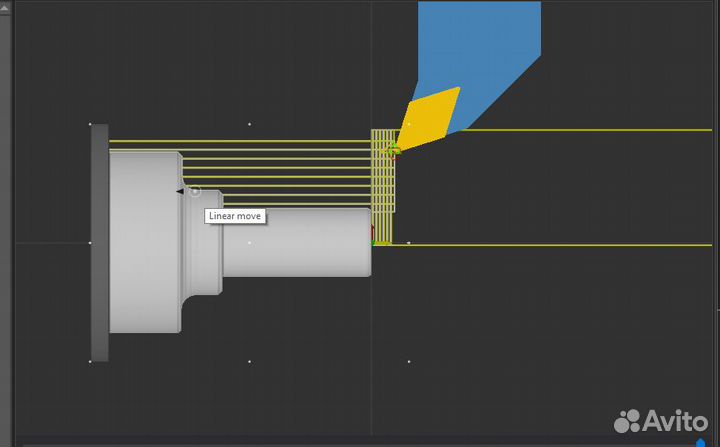Click the "Linear move" tooltip label
720x447 pixels.
[x=235, y=216]
